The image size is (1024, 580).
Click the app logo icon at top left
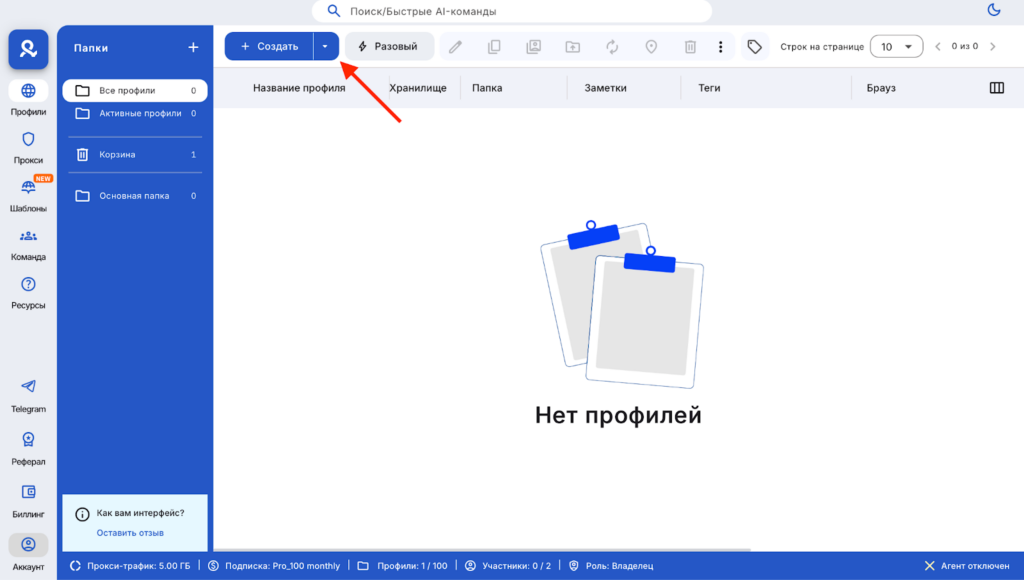pyautogui.click(x=28, y=49)
